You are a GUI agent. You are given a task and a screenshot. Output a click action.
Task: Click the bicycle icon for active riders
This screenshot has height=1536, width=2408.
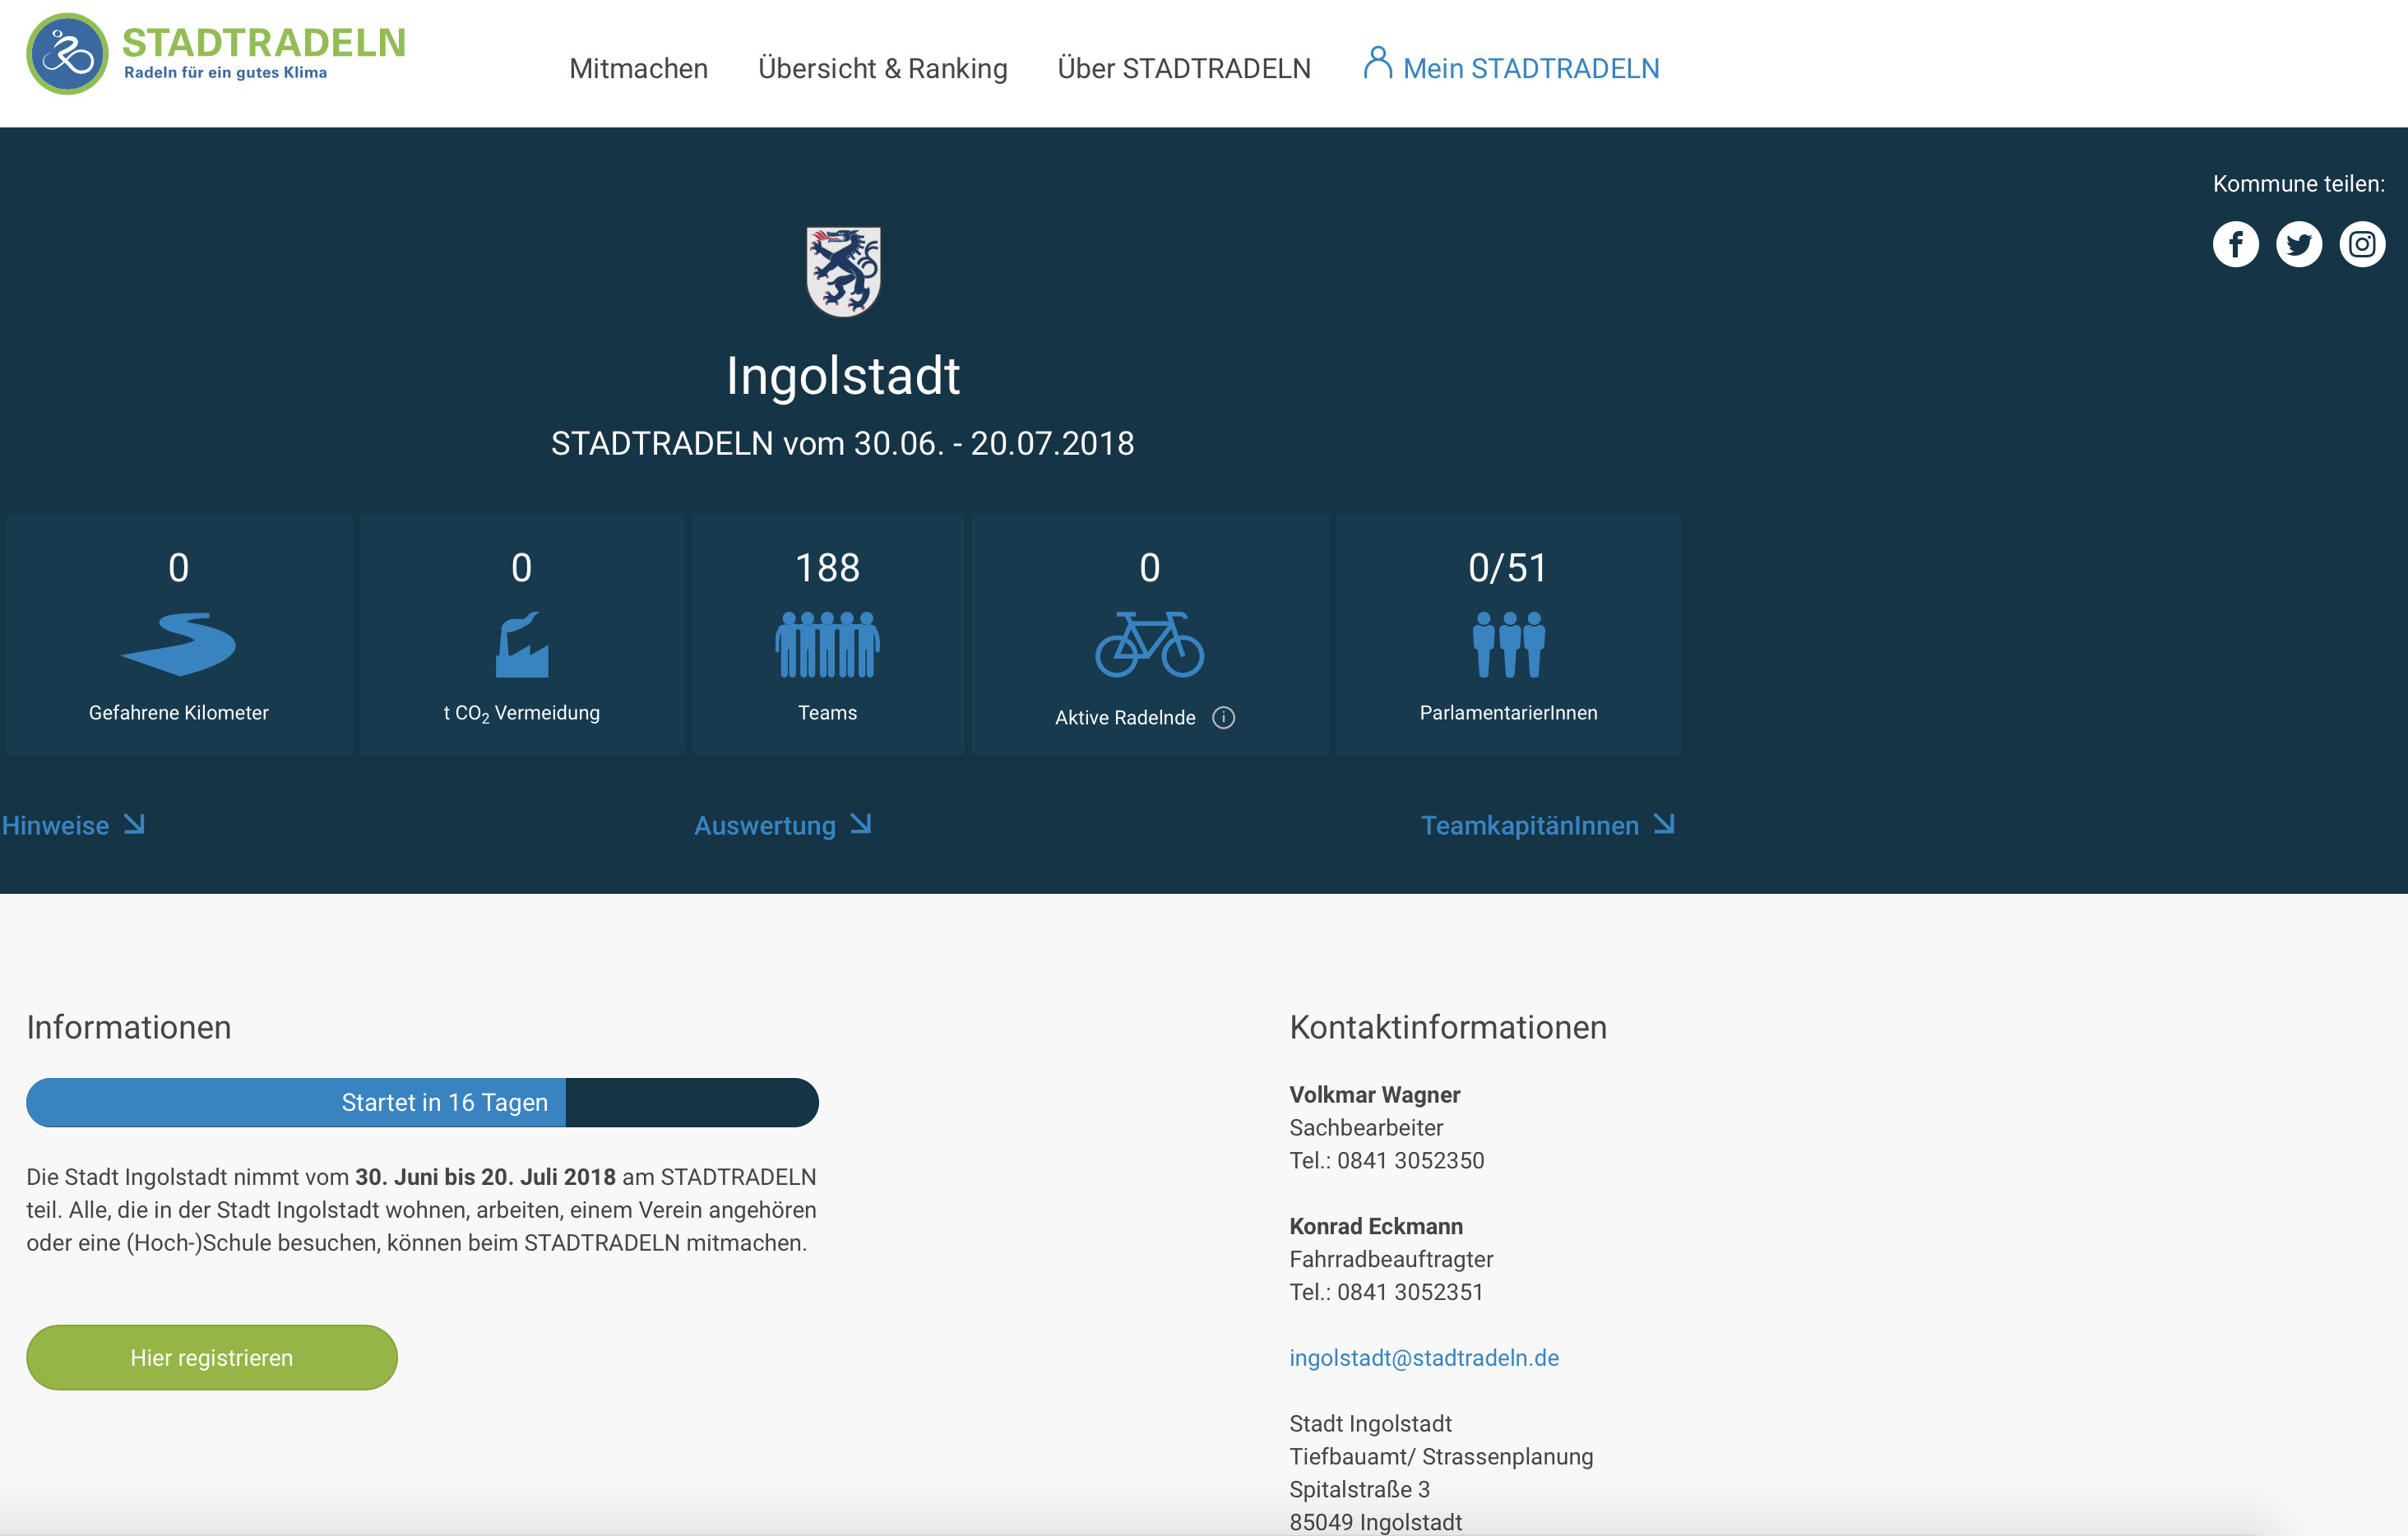(1149, 645)
